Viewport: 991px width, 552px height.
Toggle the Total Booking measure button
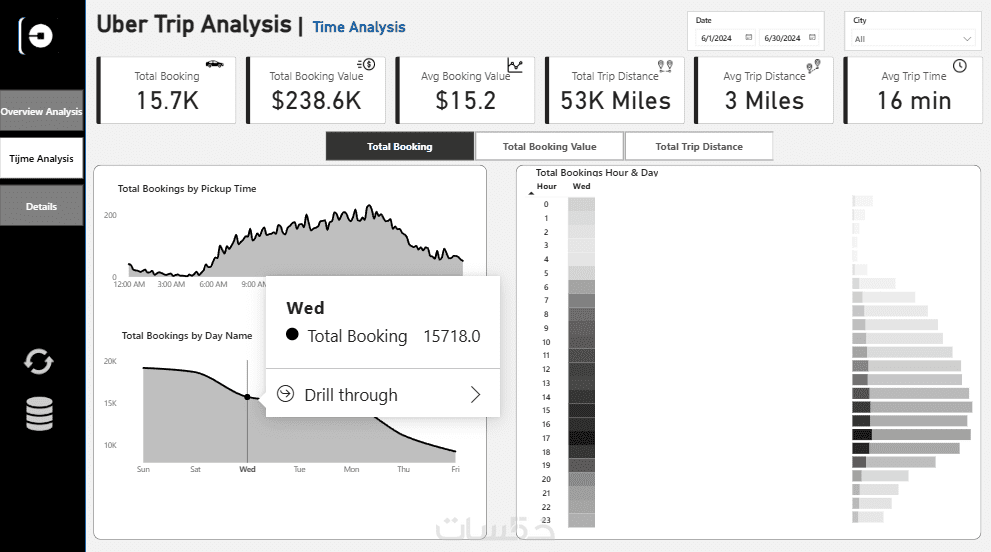click(399, 146)
